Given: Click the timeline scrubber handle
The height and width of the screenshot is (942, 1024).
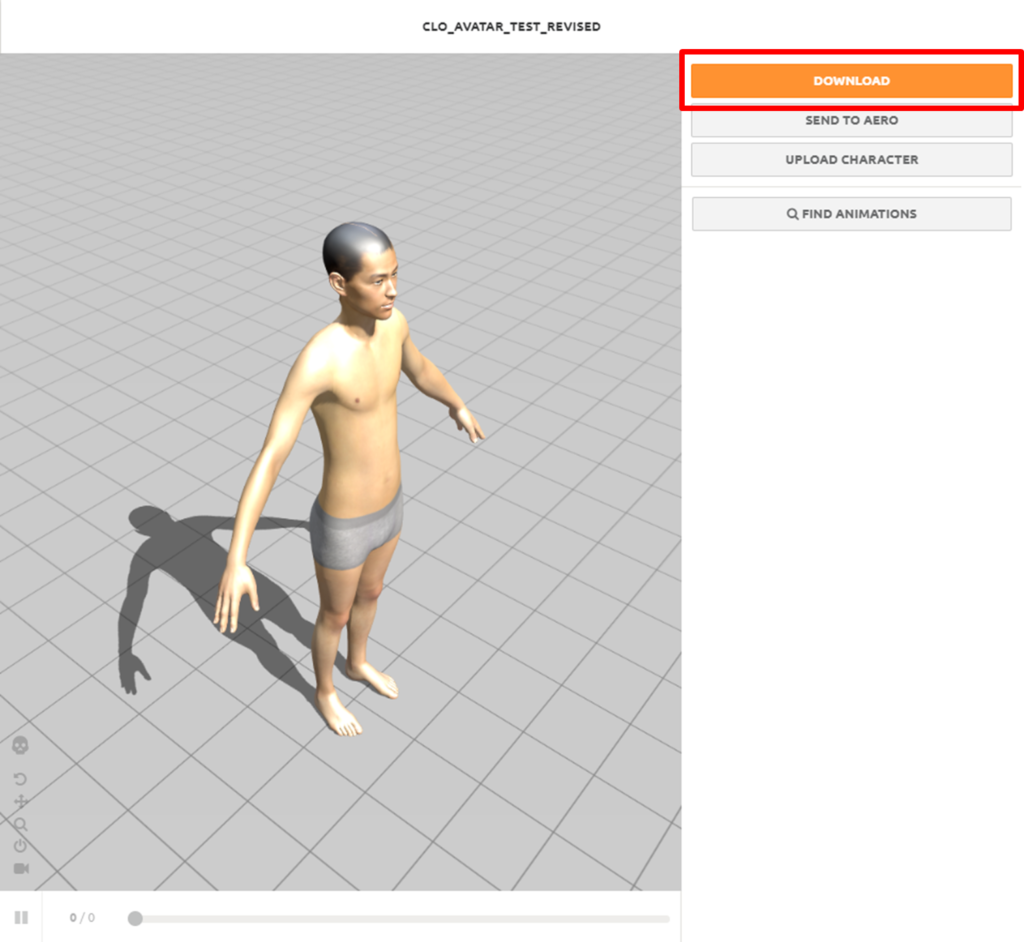Looking at the screenshot, I should tap(135, 918).
